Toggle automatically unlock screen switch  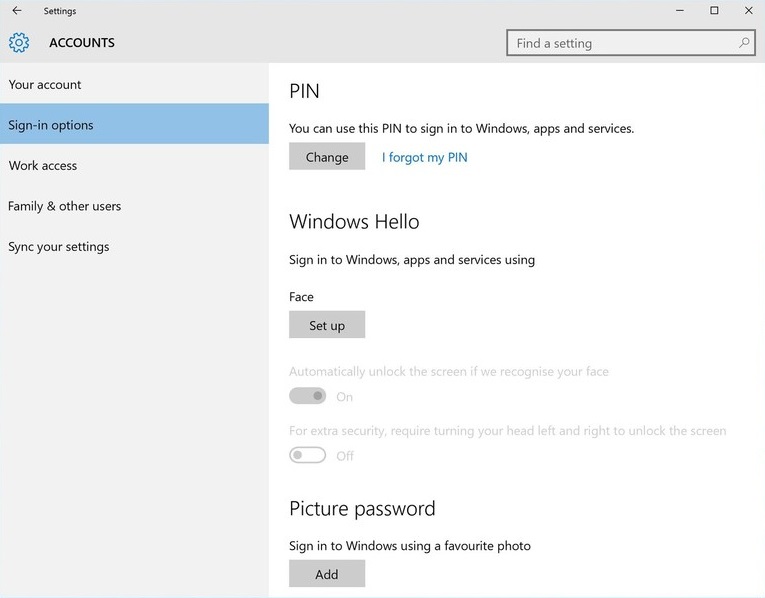[307, 396]
